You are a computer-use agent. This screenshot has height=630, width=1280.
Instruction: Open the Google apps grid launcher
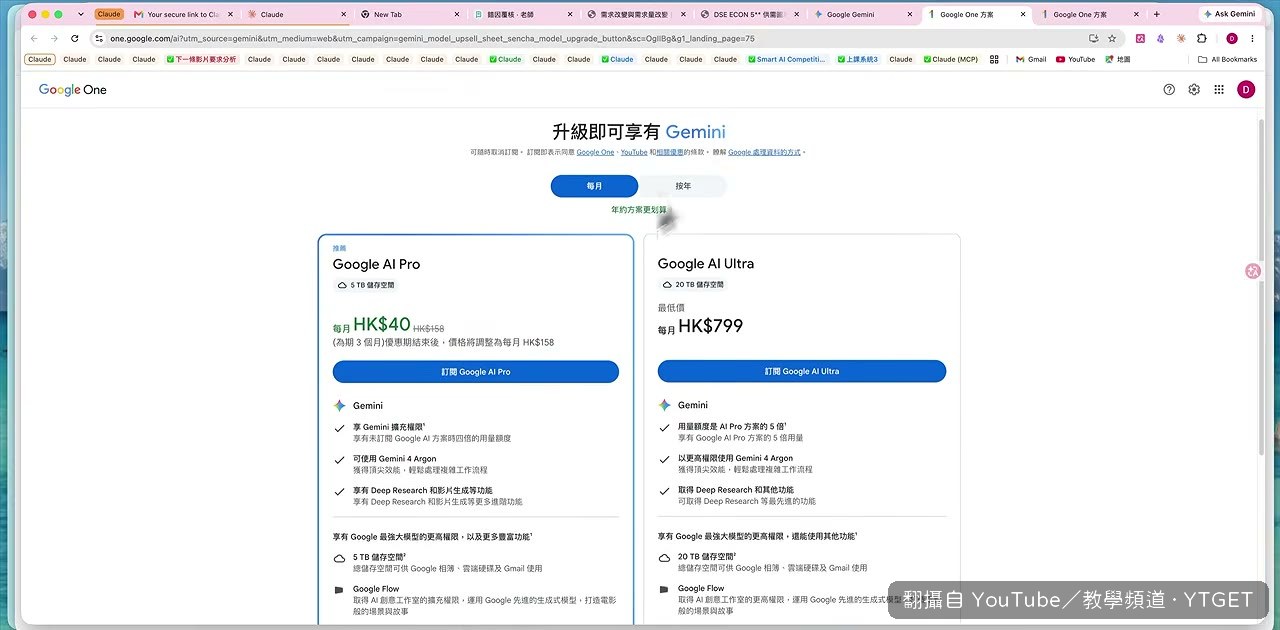[1219, 89]
